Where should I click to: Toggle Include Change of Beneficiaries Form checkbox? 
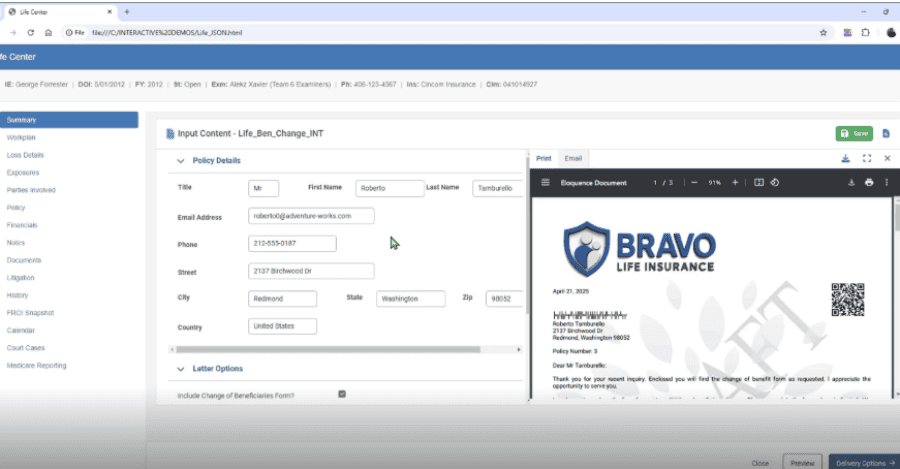(x=342, y=394)
